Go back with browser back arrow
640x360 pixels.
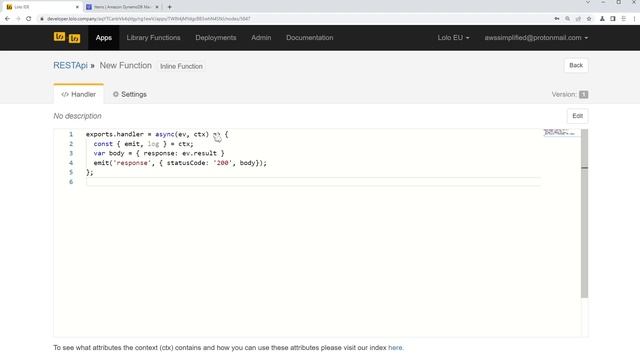pyautogui.click(x=7, y=19)
